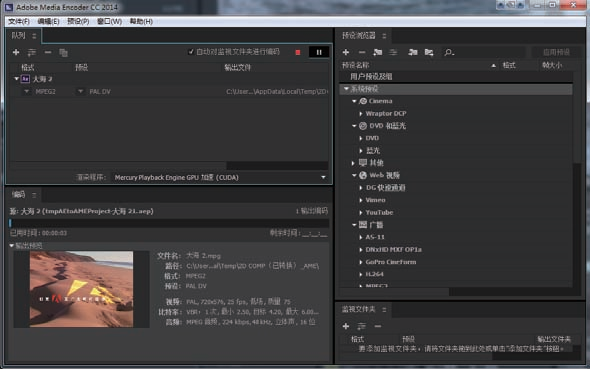Expand the Vimeo presets
The image size is (590, 369).
pos(361,200)
